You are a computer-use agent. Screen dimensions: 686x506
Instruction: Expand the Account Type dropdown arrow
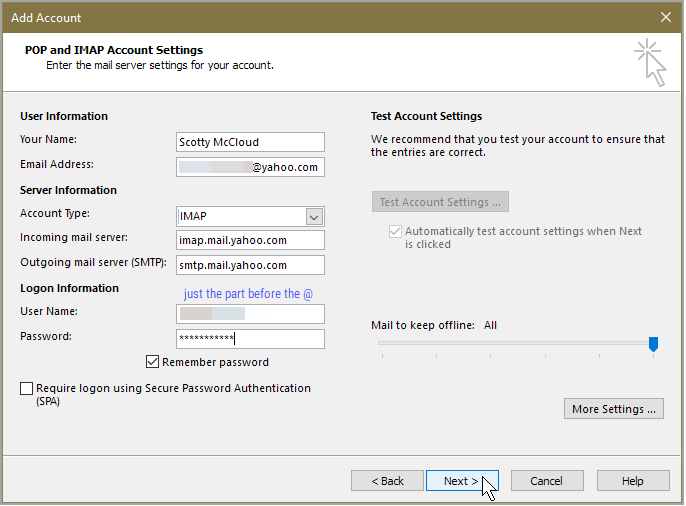coord(314,216)
